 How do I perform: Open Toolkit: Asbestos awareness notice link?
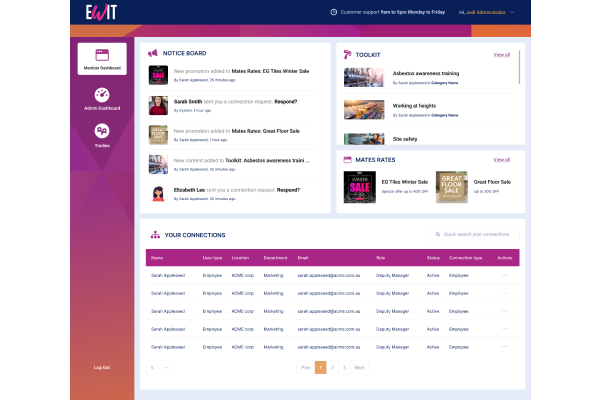coord(267,161)
